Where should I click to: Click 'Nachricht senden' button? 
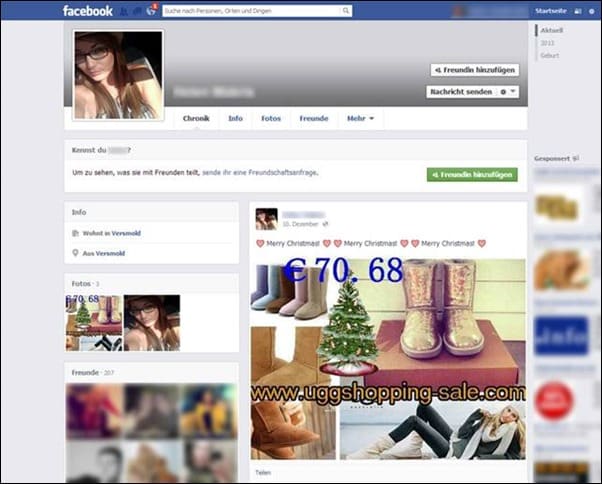click(461, 92)
